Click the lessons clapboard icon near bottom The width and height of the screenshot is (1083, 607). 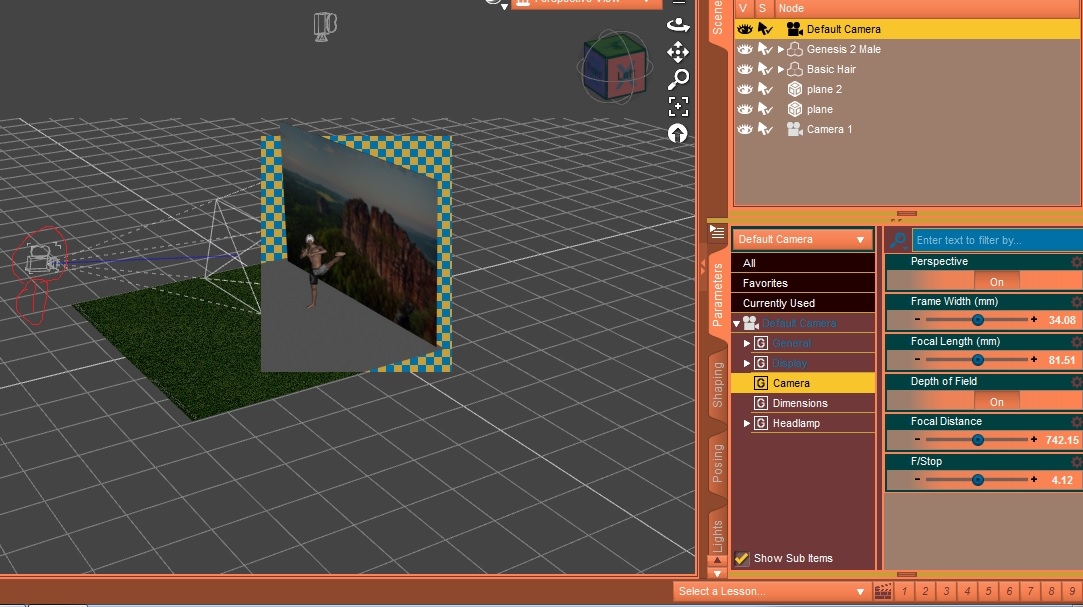[882, 591]
